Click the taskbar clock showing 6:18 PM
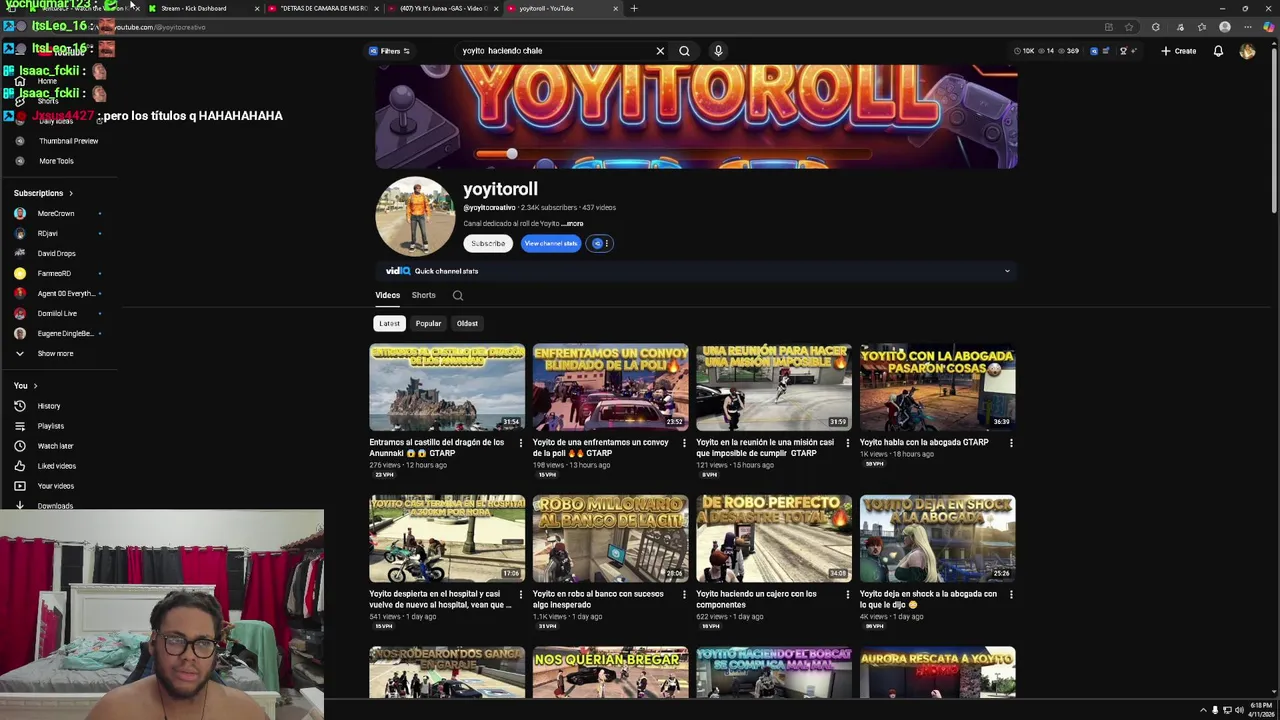The height and width of the screenshot is (720, 1280). pos(1260,709)
